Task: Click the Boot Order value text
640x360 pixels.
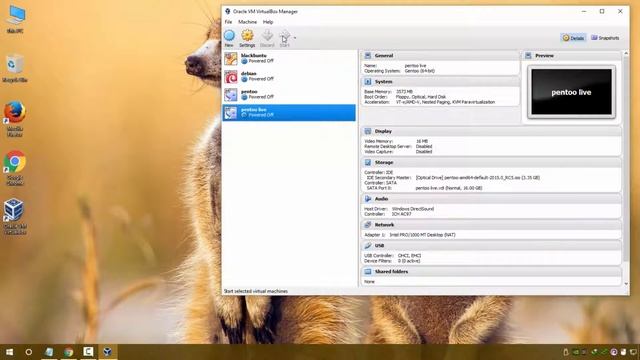Action: tap(420, 97)
